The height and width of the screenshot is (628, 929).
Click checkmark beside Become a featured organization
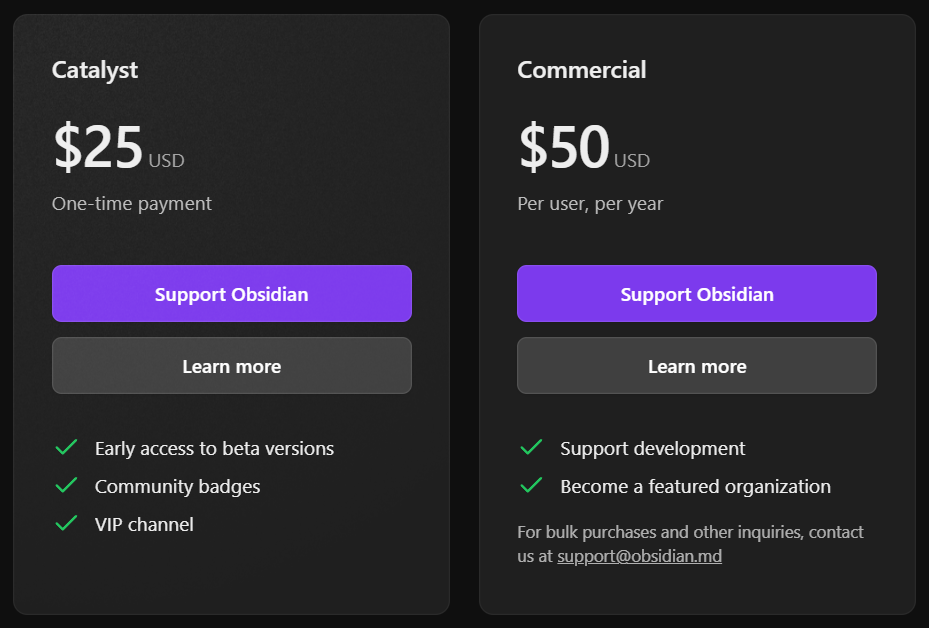531,485
